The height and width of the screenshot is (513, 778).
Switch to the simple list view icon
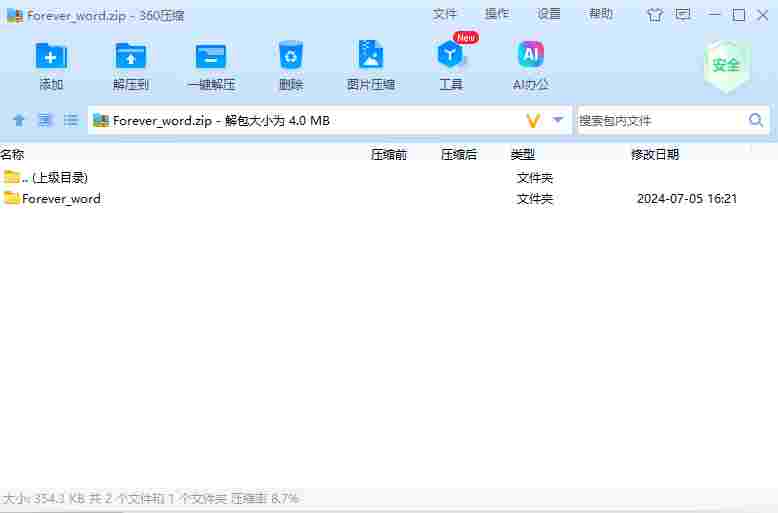pos(71,120)
